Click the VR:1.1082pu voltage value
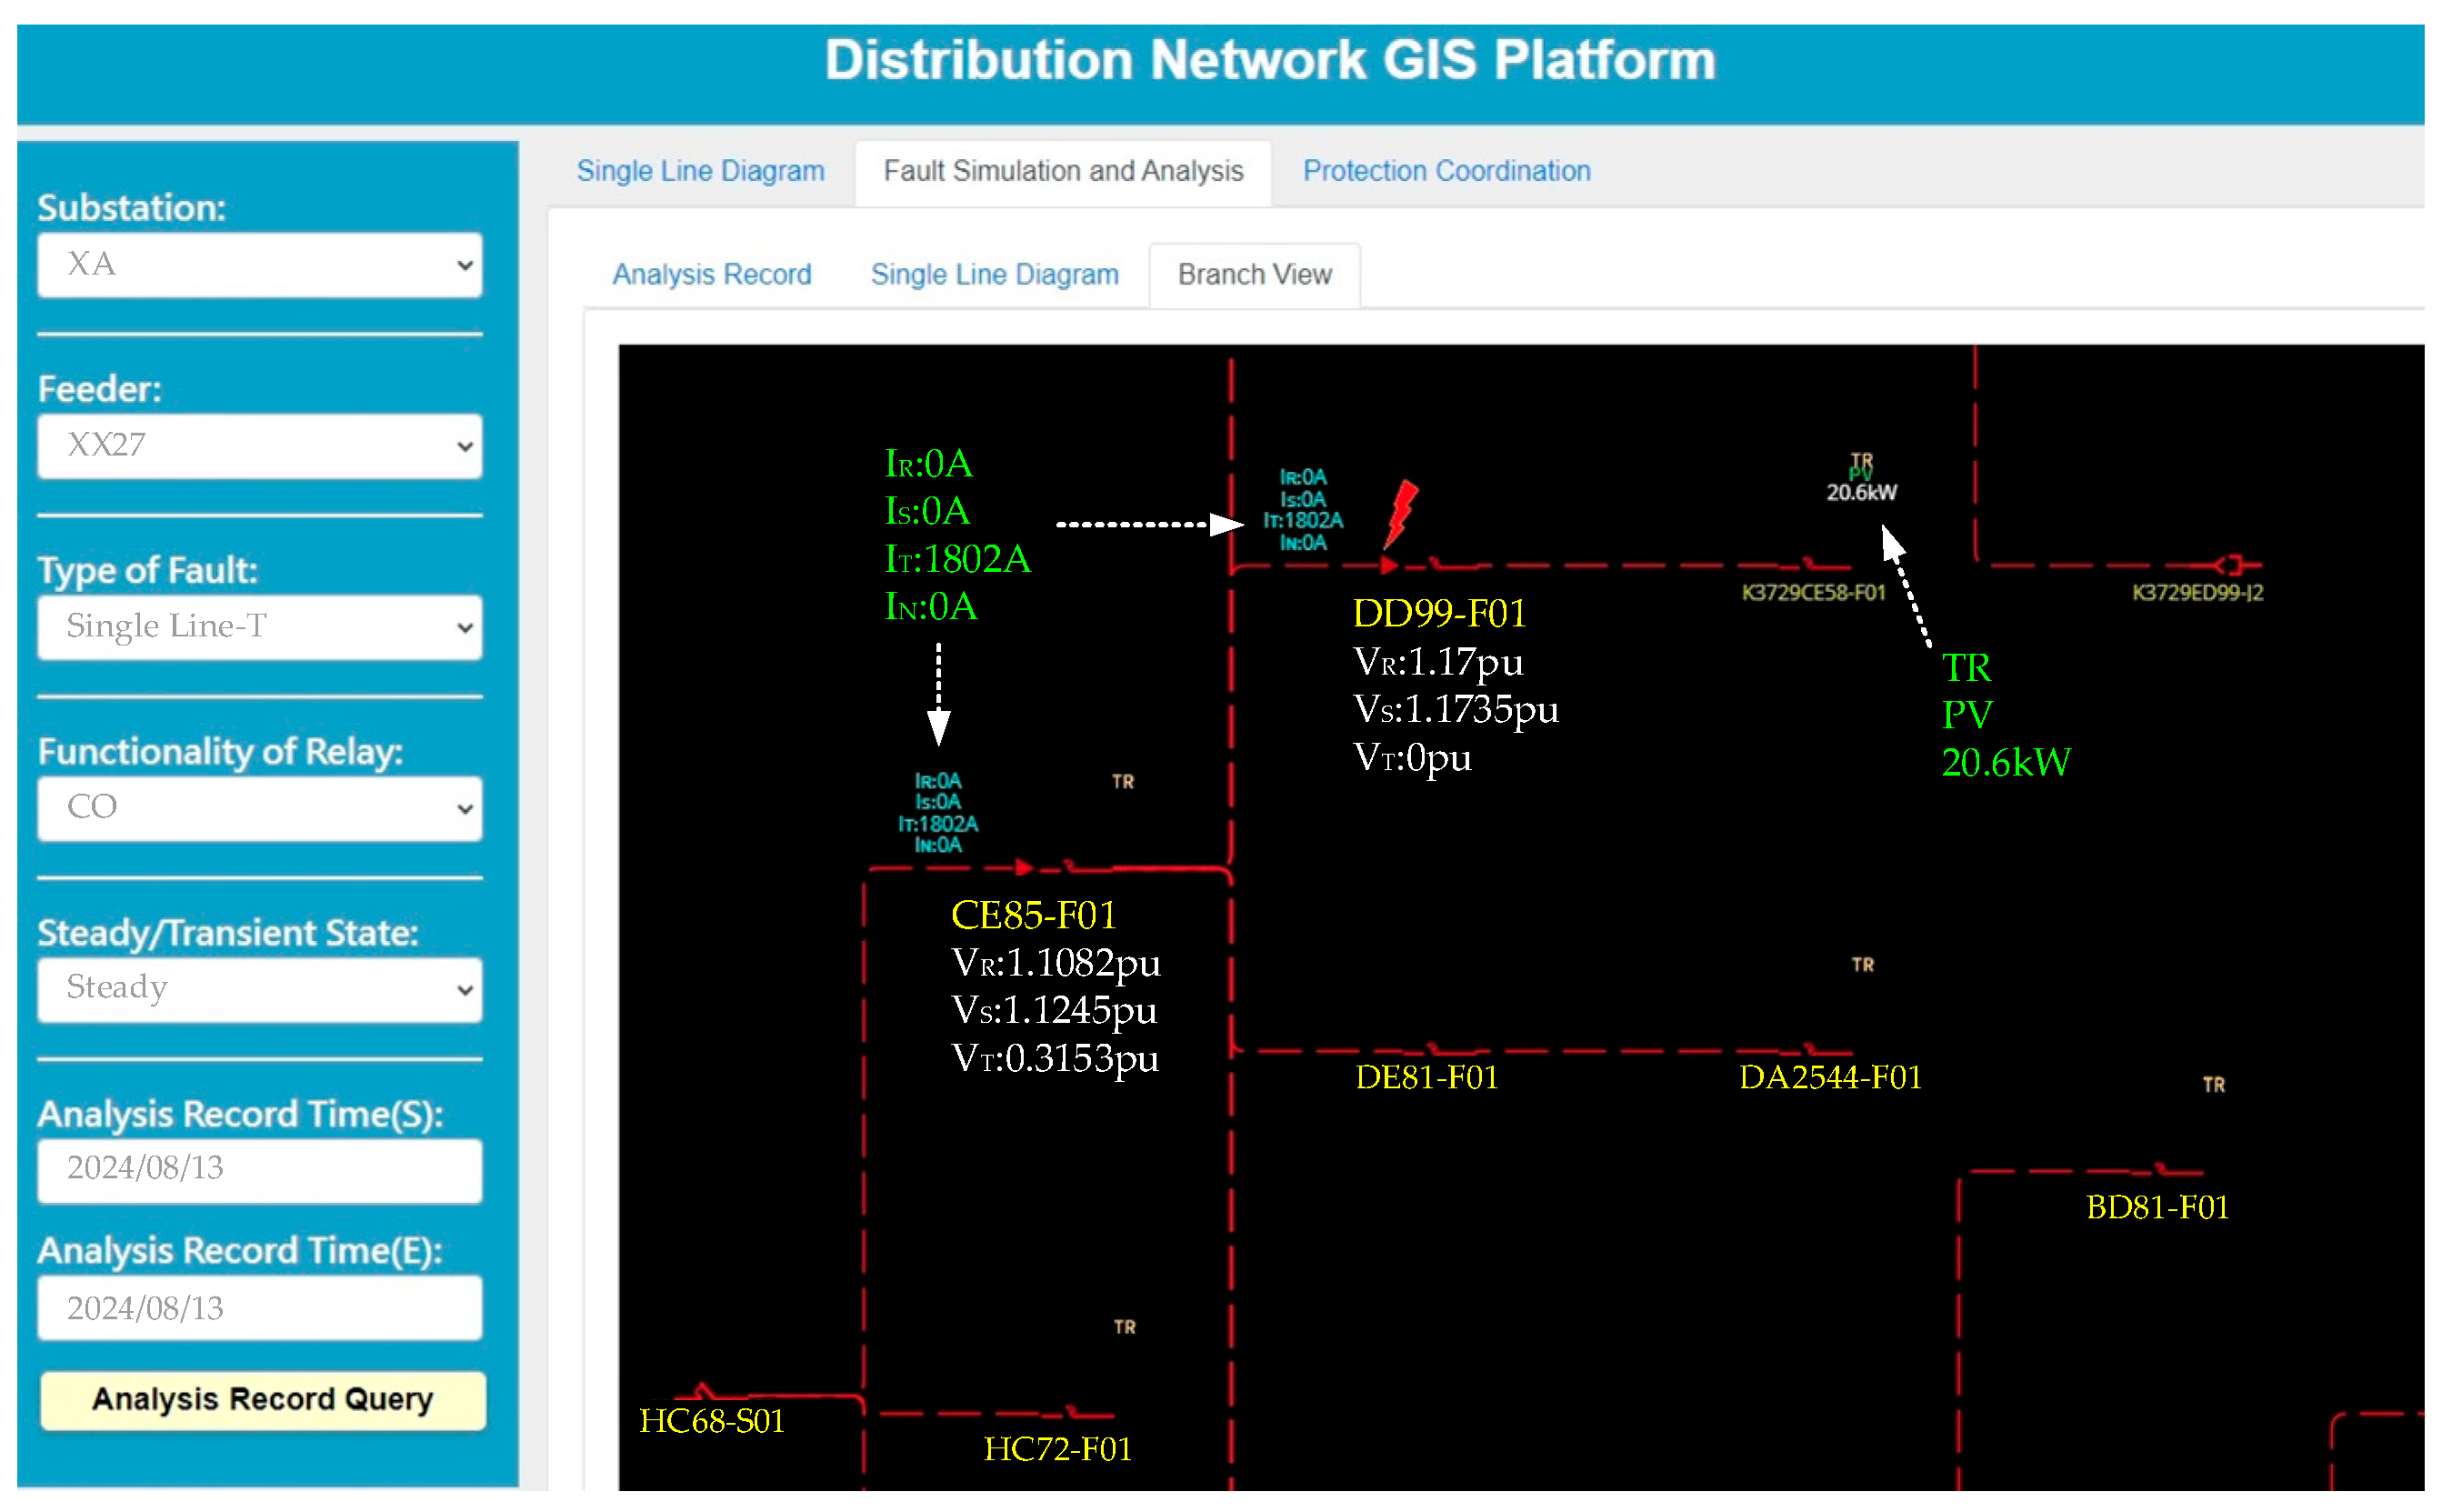 click(1056, 963)
